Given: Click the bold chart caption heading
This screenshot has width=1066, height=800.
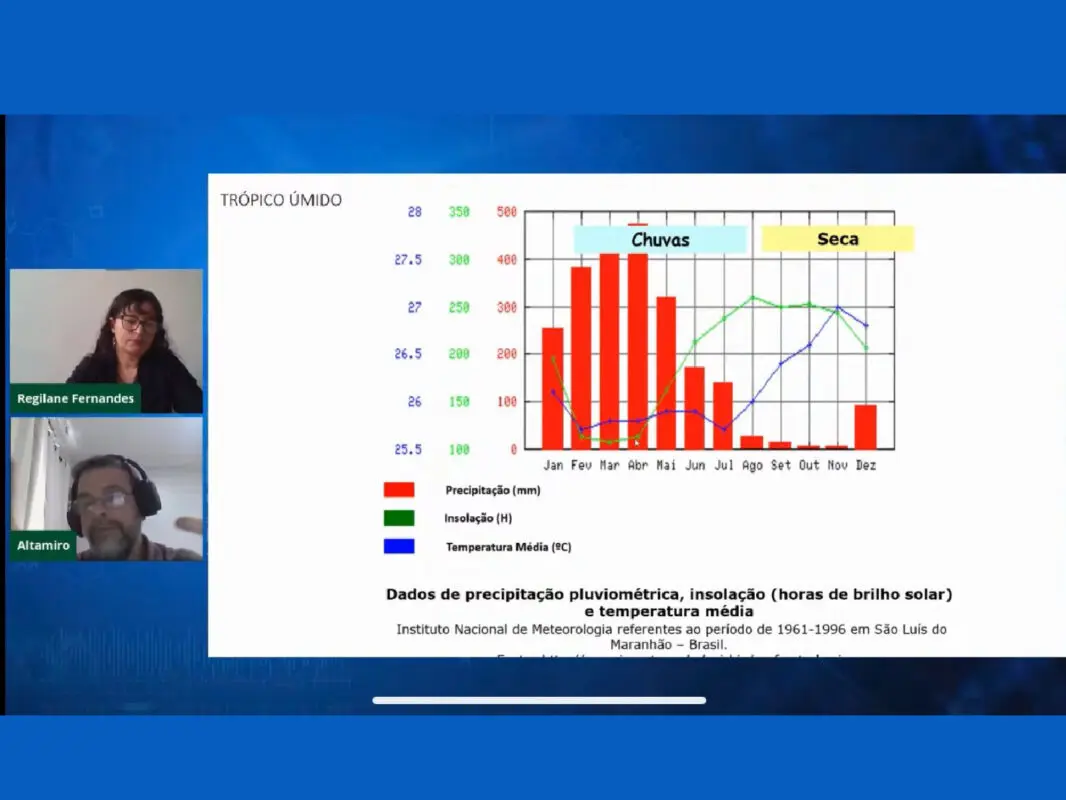Looking at the screenshot, I should [669, 602].
